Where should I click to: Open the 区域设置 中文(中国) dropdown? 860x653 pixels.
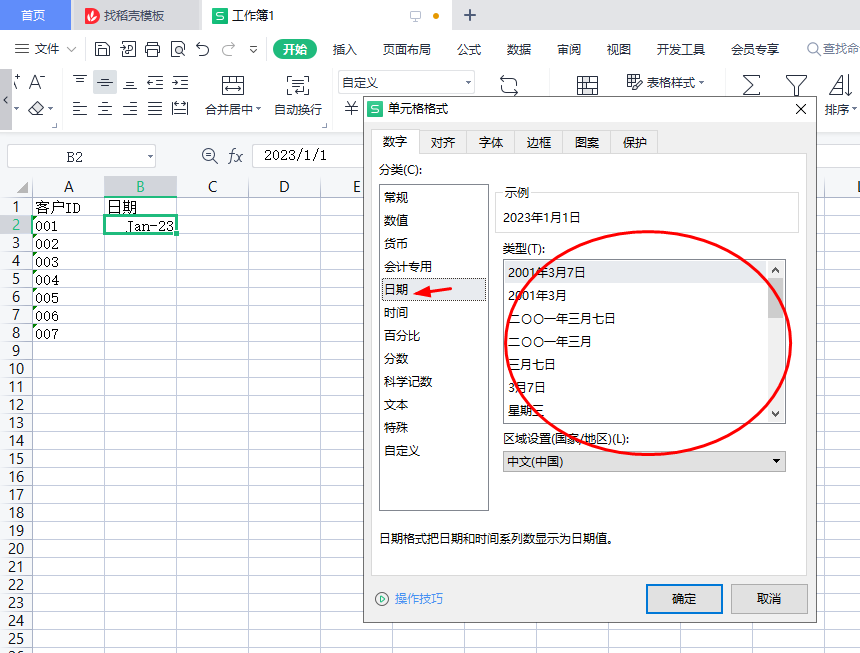644,462
